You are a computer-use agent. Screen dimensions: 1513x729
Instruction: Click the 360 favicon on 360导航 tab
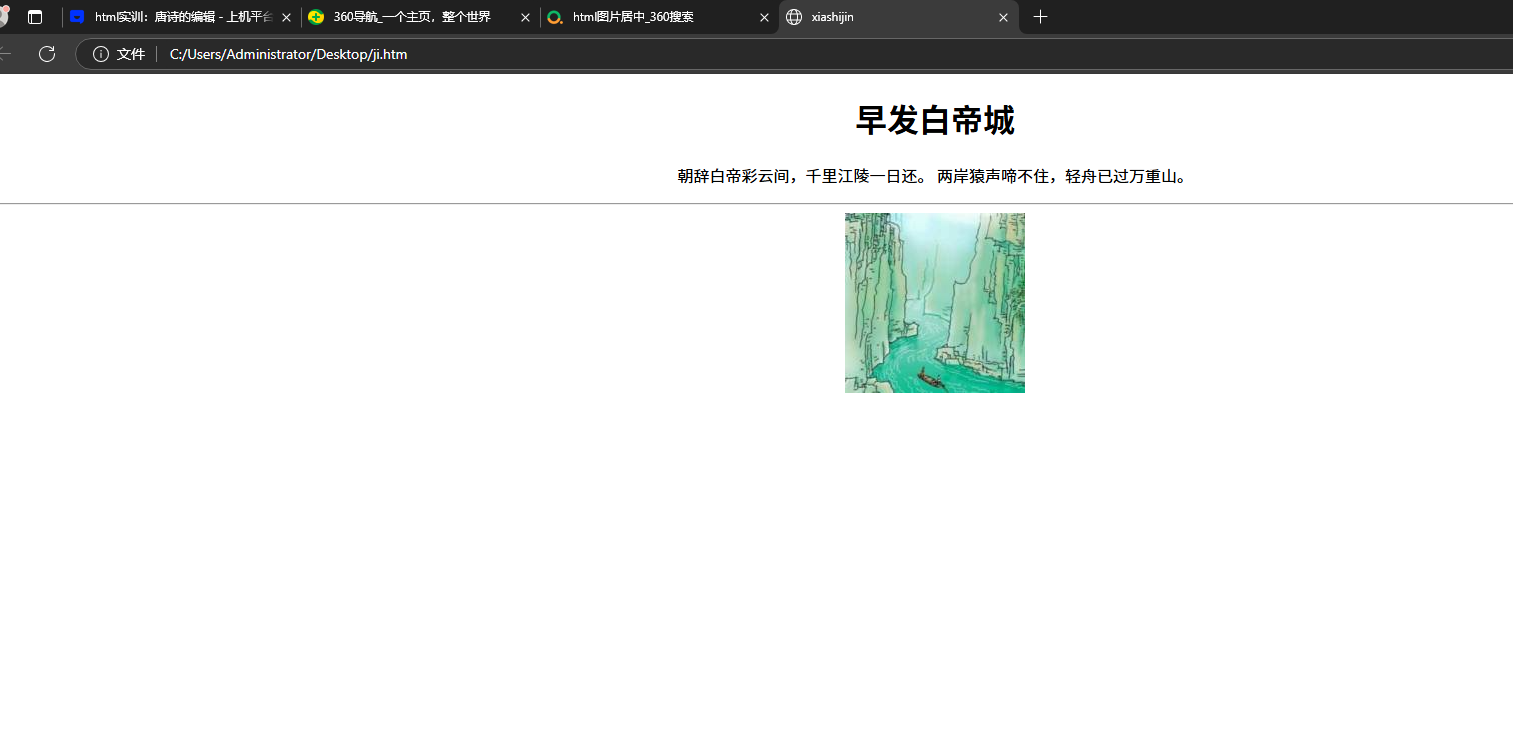(316, 17)
